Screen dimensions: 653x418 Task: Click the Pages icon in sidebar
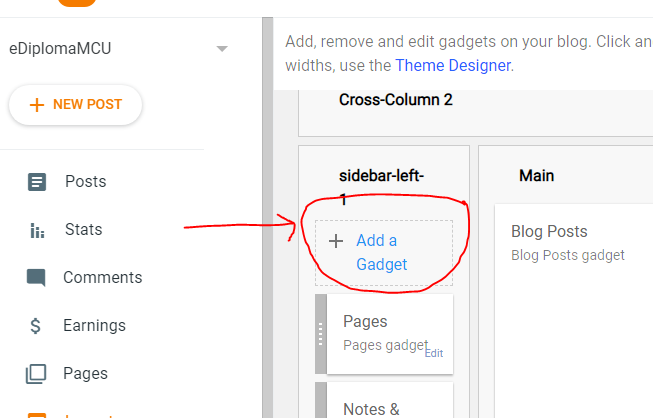[x=37, y=374]
